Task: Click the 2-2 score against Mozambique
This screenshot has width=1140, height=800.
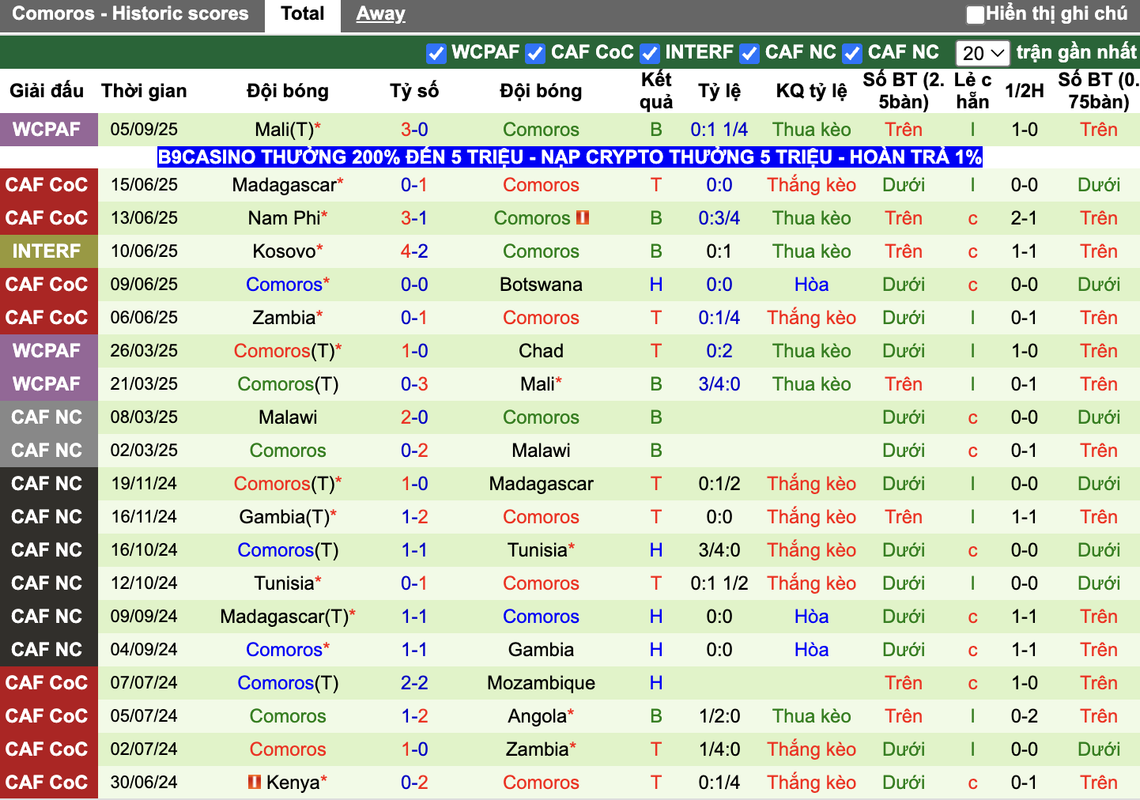Action: coord(414,683)
